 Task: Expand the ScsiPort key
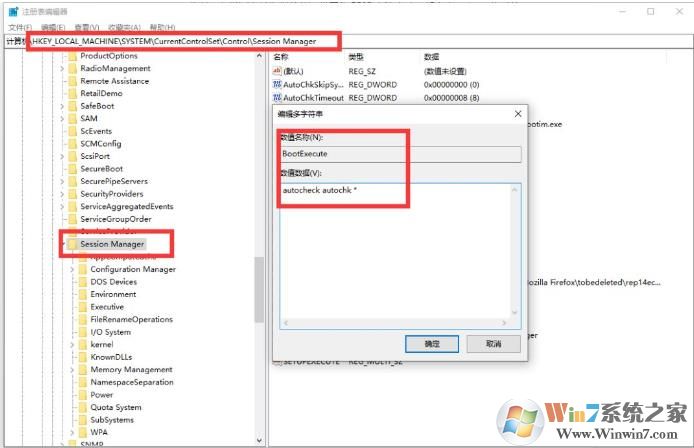point(62,156)
